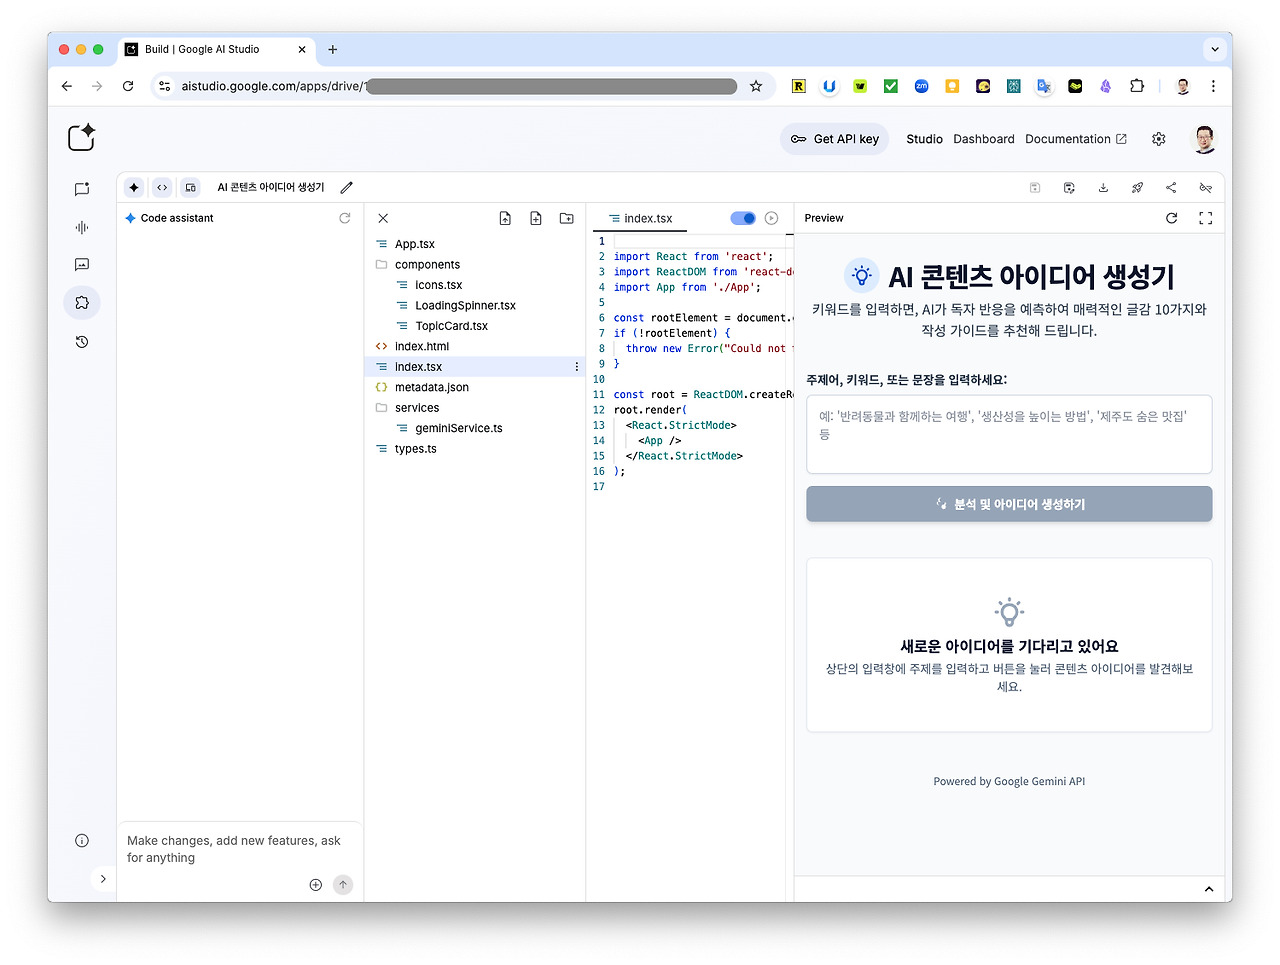Send the Code assistant prompt
The width and height of the screenshot is (1280, 965).
coord(343,885)
